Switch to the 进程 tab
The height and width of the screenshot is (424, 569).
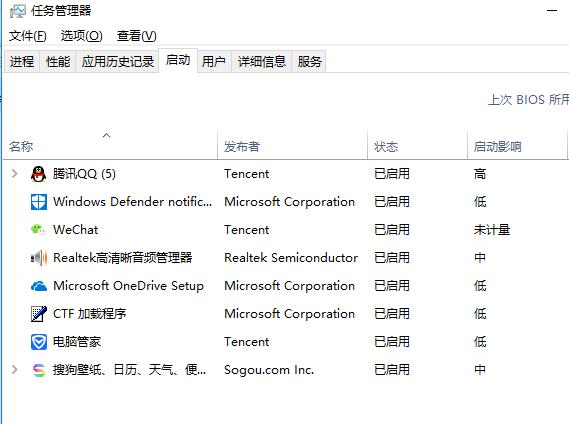pos(22,61)
